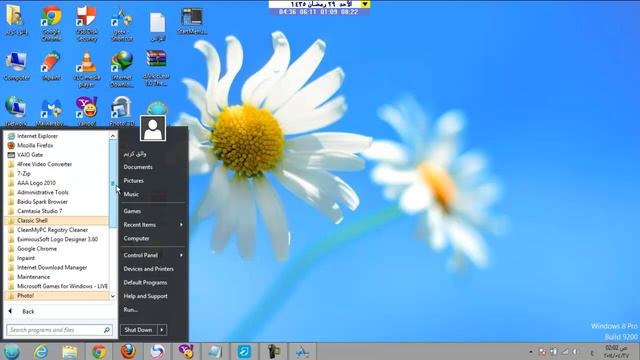Click the user account picture
The image size is (640, 360).
(x=153, y=128)
